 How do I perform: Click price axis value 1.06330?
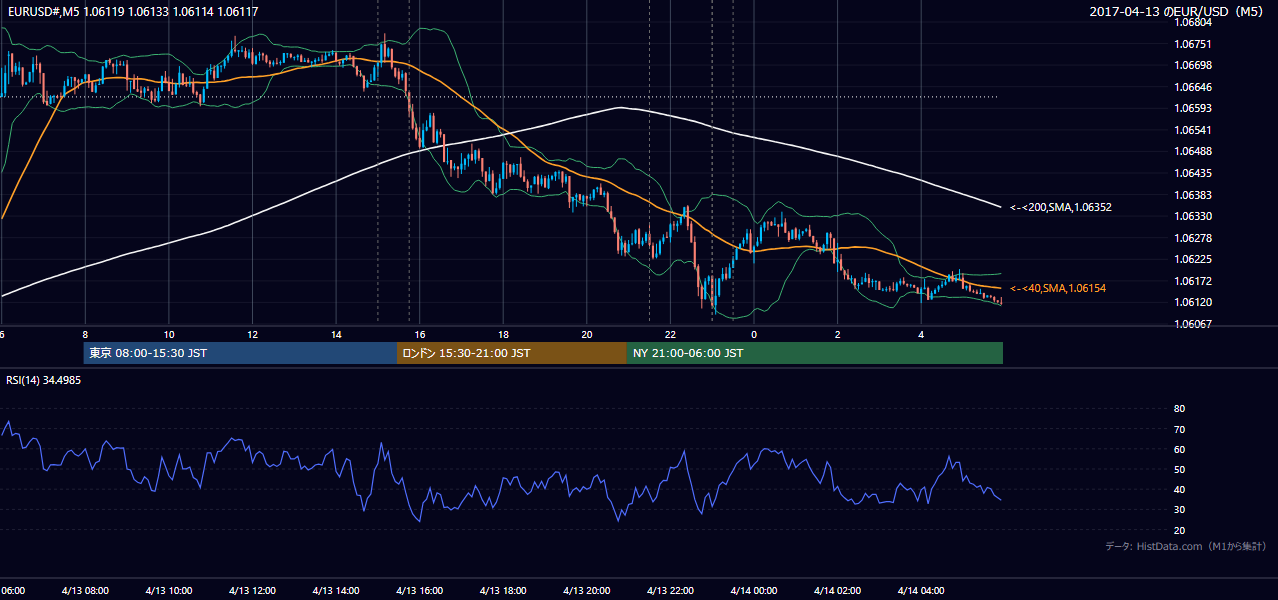[x=1192, y=216]
